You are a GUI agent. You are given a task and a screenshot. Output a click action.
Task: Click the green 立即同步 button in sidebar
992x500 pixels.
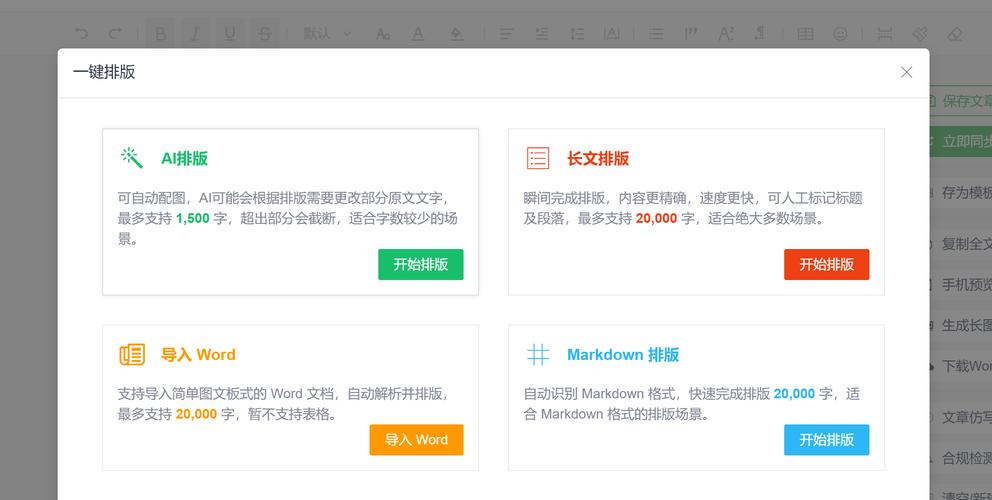click(x=960, y=141)
